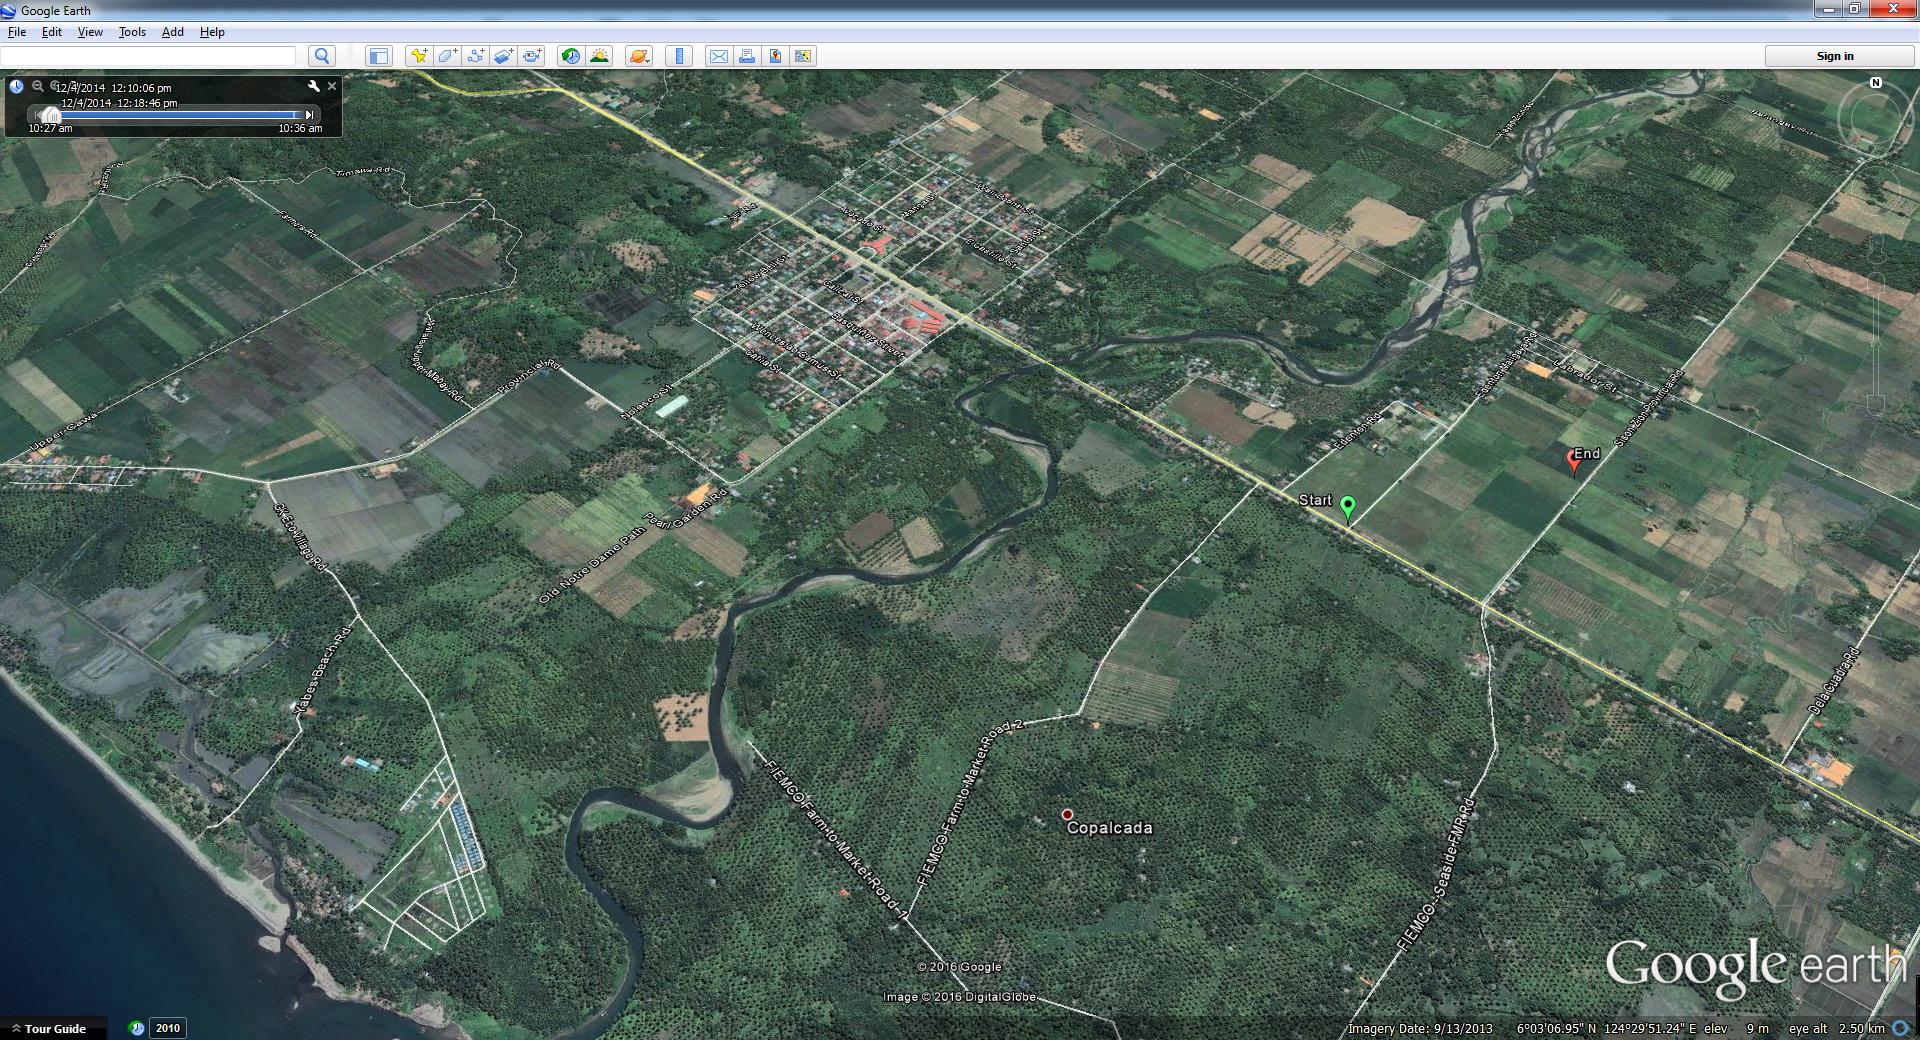This screenshot has width=1920, height=1040.
Task: Open the Tools menu
Action: (x=132, y=32)
